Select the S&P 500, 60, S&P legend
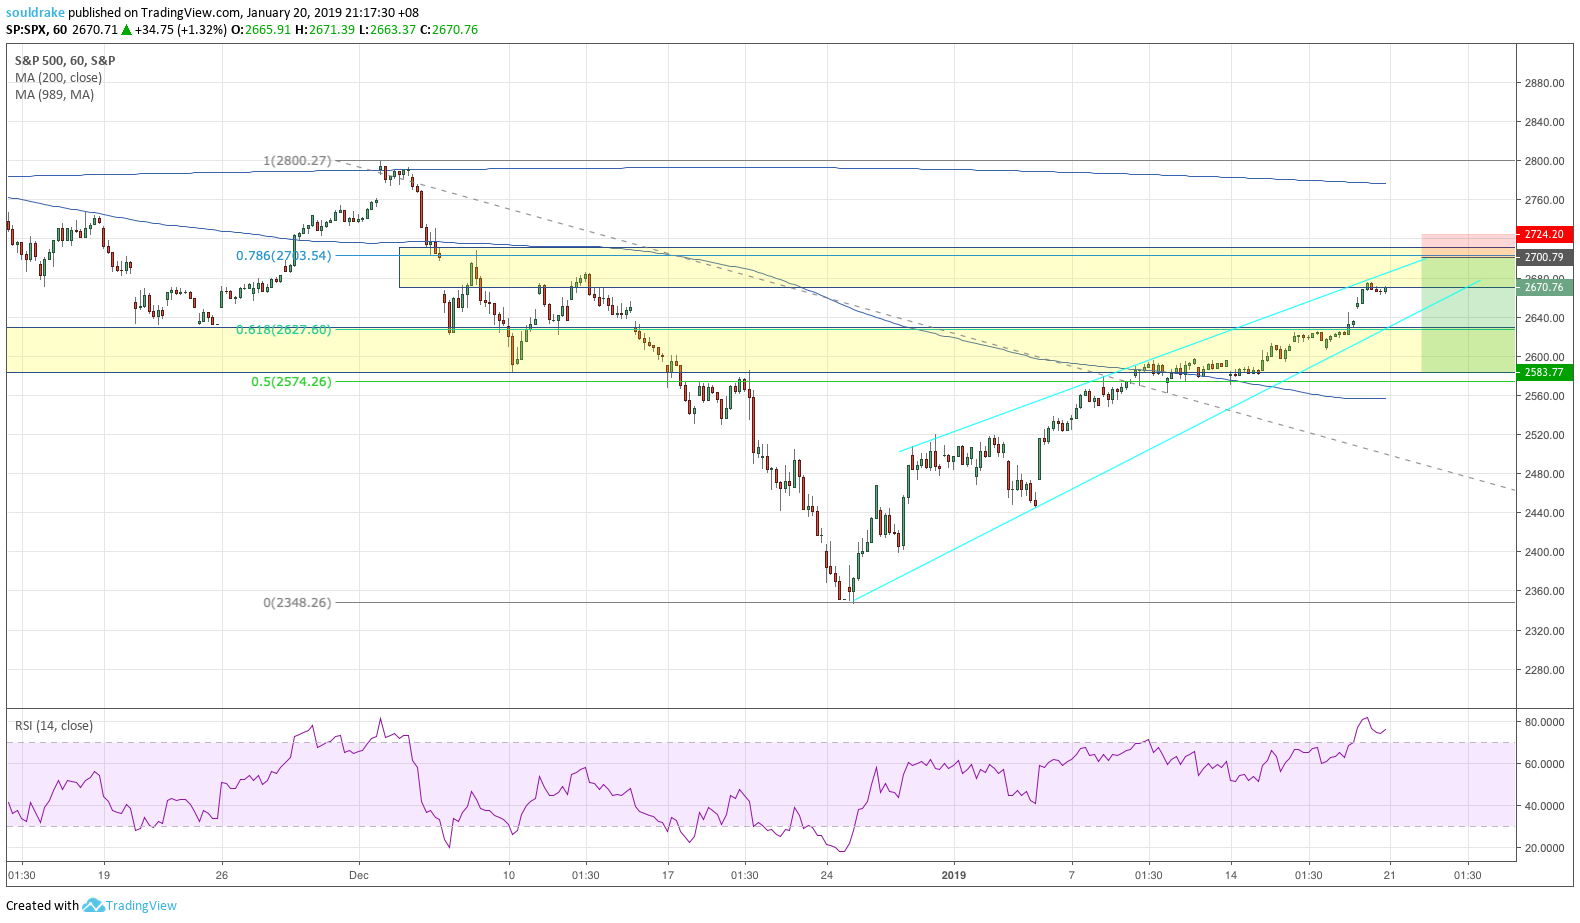1580x923 pixels. pos(65,61)
